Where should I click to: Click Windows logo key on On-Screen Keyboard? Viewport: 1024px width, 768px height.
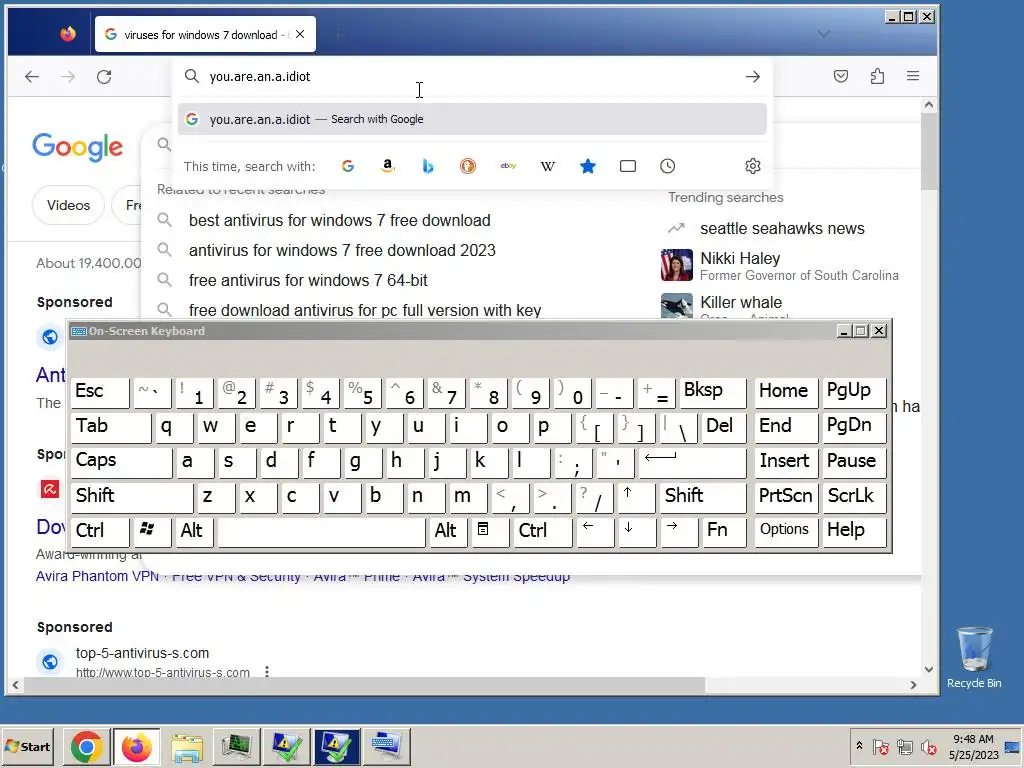[152, 532]
